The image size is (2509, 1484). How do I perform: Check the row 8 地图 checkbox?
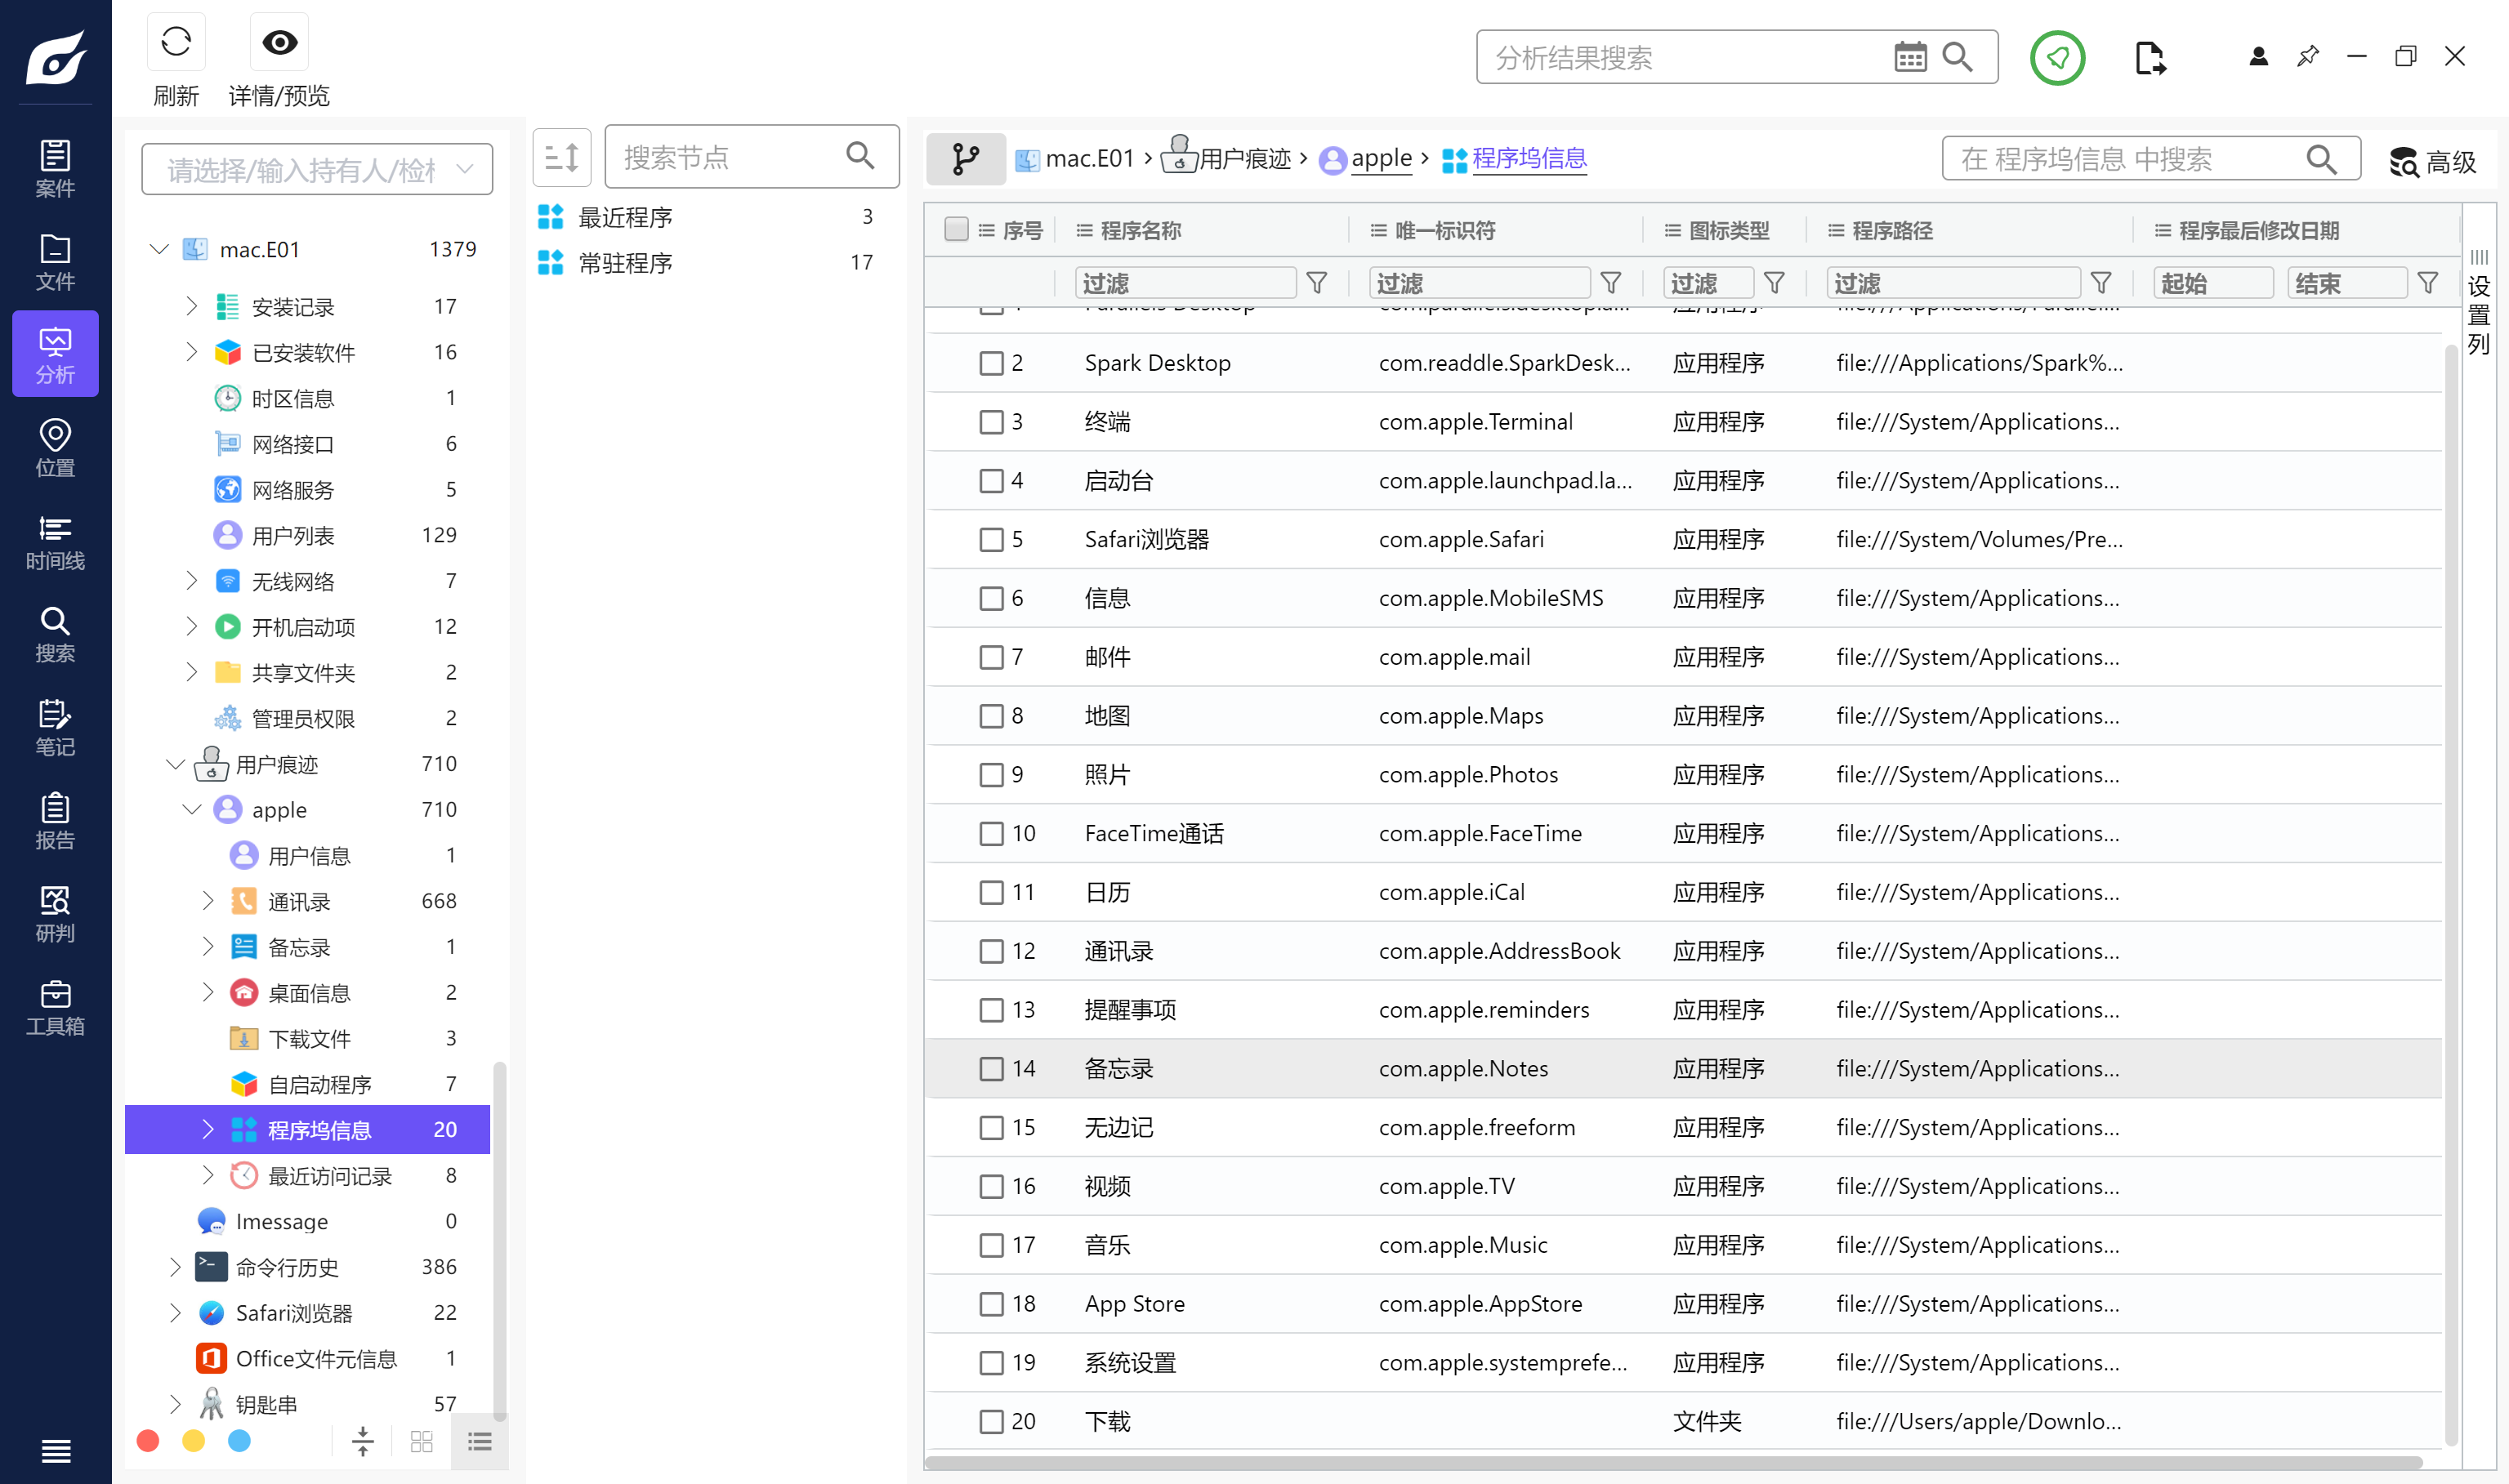click(x=991, y=716)
